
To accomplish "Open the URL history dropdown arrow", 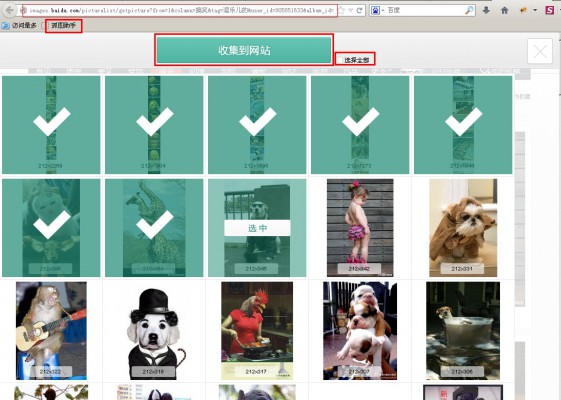I will [x=351, y=10].
